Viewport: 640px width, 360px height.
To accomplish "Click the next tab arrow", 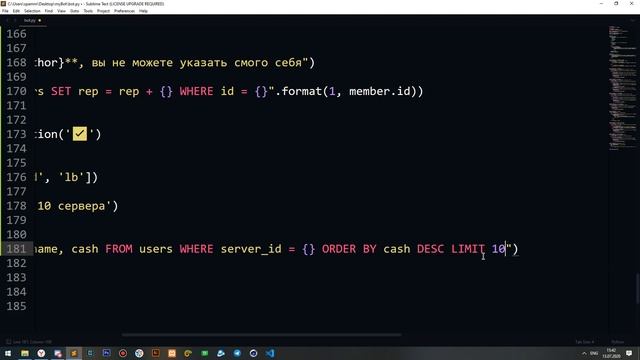I will pos(15,20).
